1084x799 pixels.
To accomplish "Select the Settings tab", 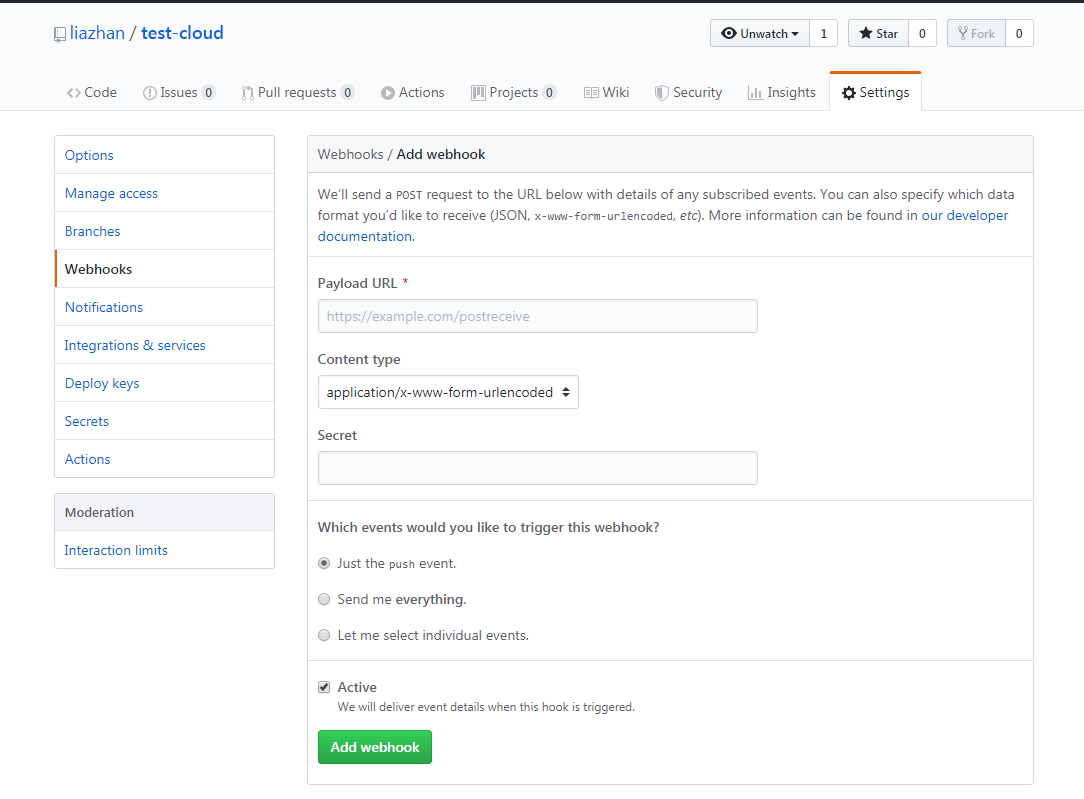I will [x=875, y=93].
